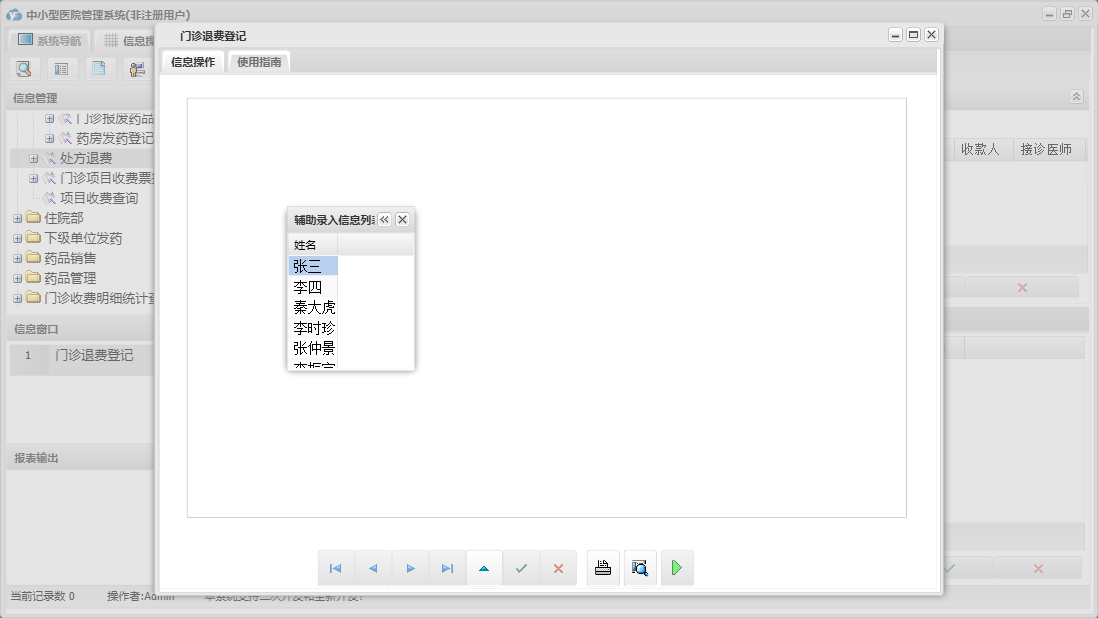Select 张仲景 in name list
The width and height of the screenshot is (1098, 618).
coord(313,348)
